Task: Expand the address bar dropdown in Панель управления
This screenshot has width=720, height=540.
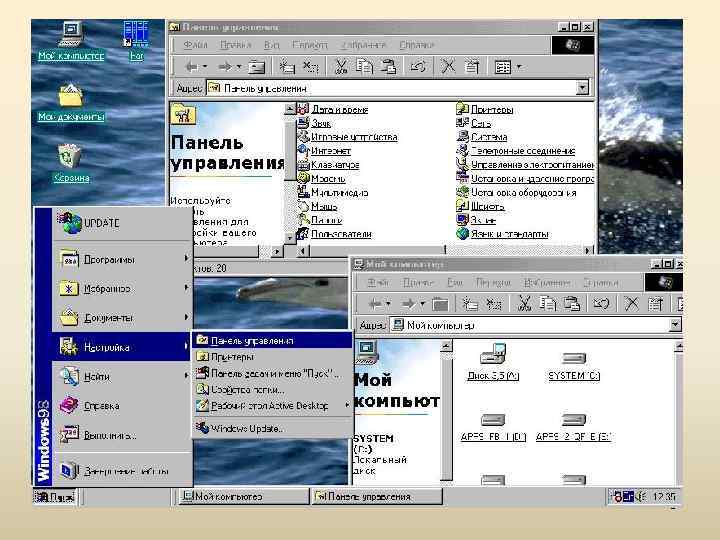Action: (x=582, y=88)
